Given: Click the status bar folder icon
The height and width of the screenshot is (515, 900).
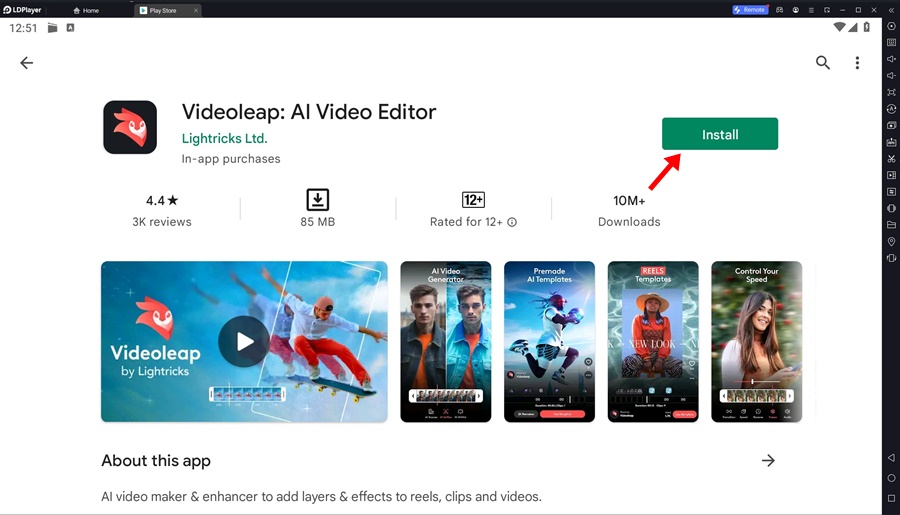Looking at the screenshot, I should [x=52, y=28].
